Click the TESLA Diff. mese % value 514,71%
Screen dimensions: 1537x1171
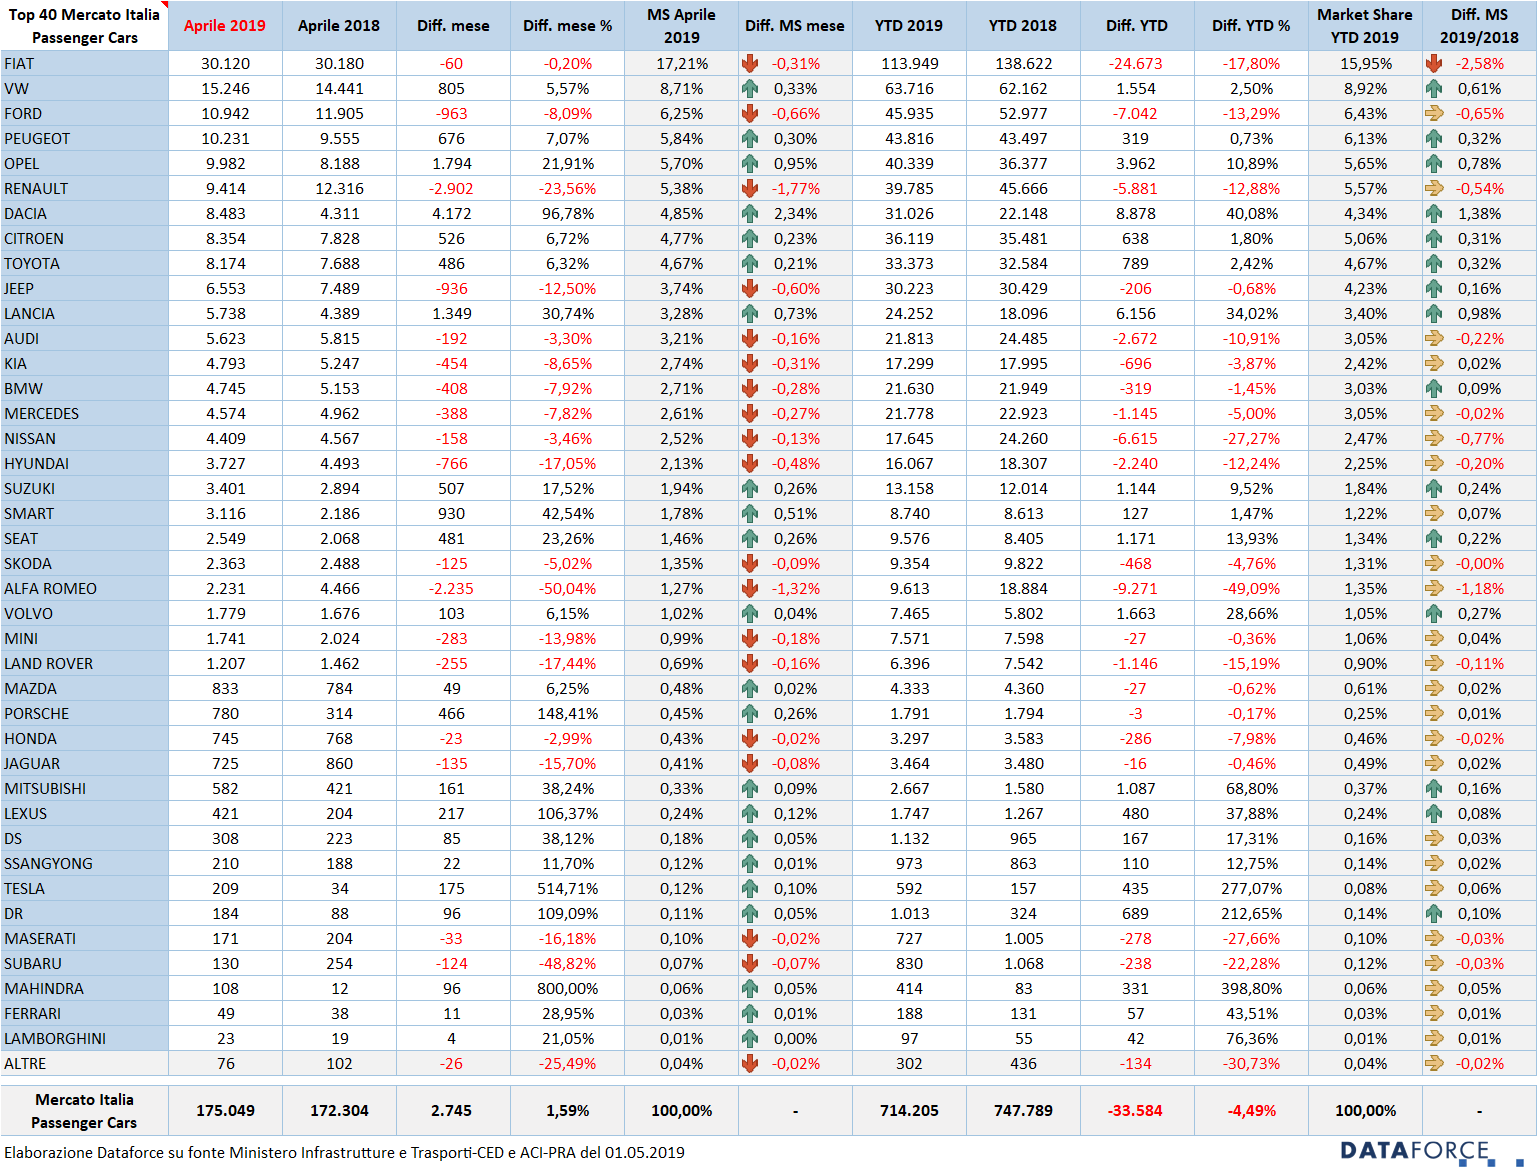tap(568, 888)
